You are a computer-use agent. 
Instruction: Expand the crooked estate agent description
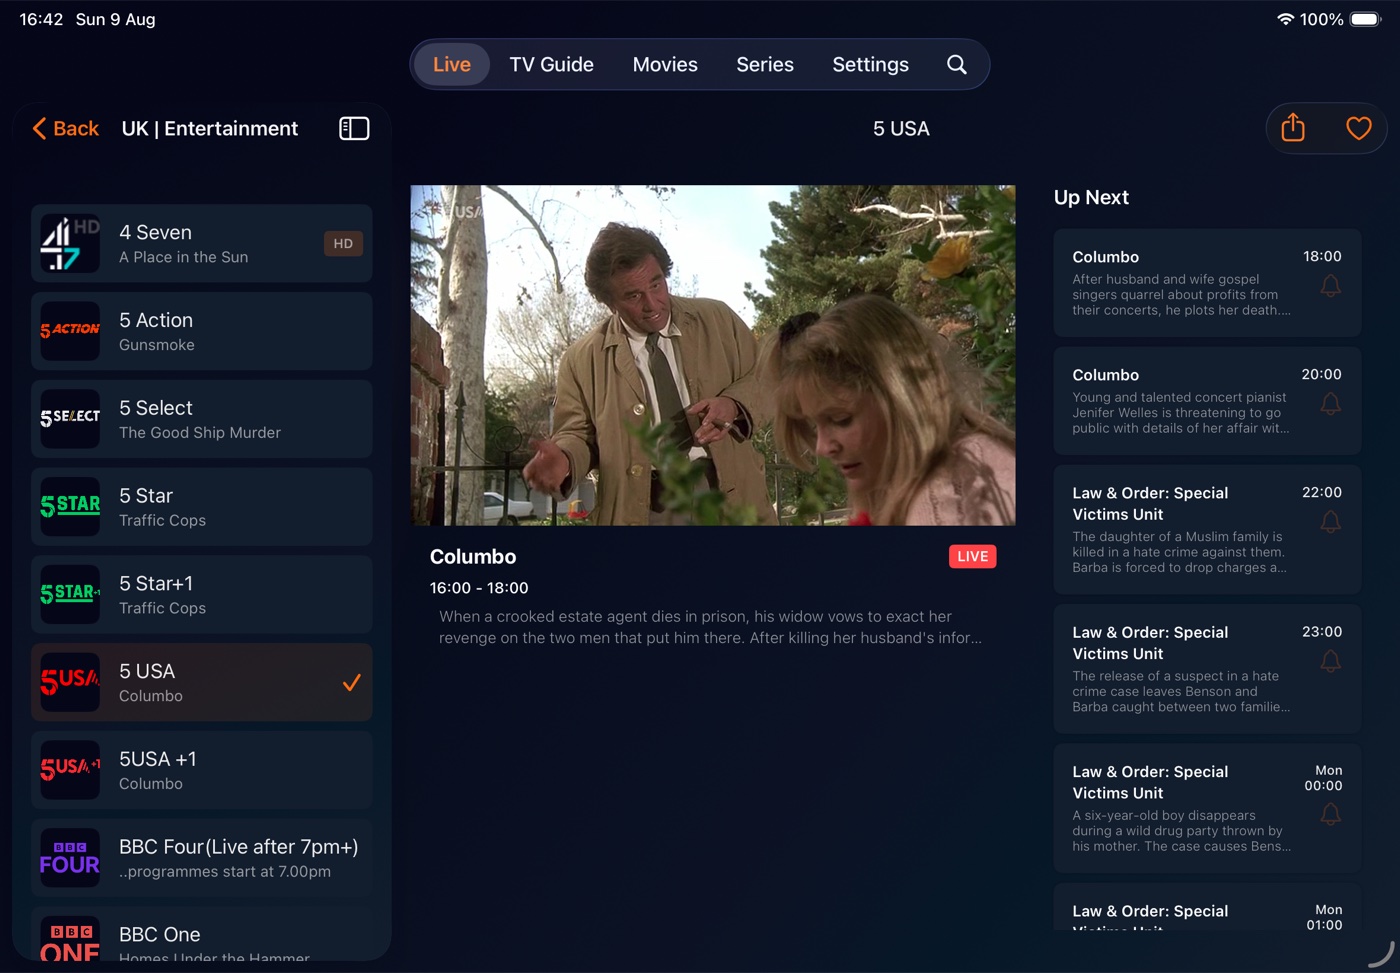pos(710,627)
